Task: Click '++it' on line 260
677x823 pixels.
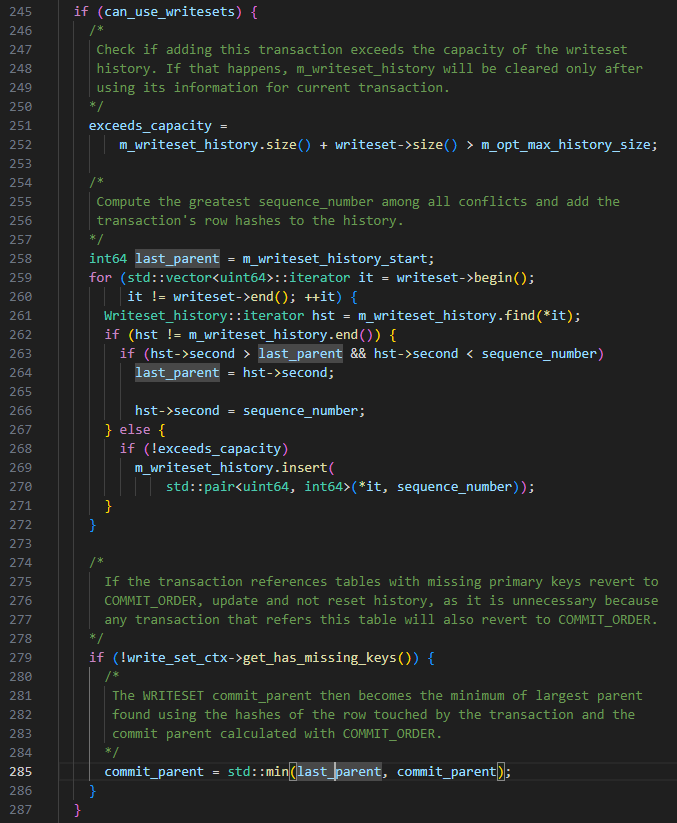Action: [320, 297]
